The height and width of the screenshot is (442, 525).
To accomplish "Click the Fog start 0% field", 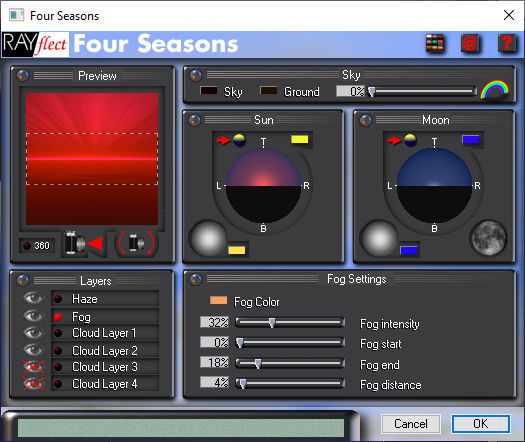I will 215,342.
